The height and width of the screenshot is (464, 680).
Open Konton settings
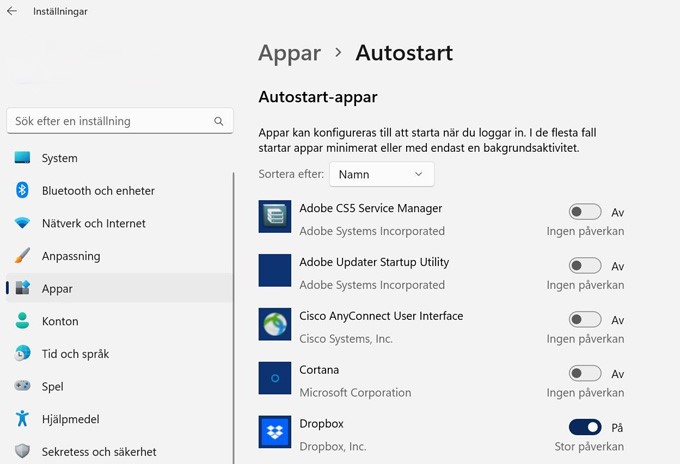[119, 321]
